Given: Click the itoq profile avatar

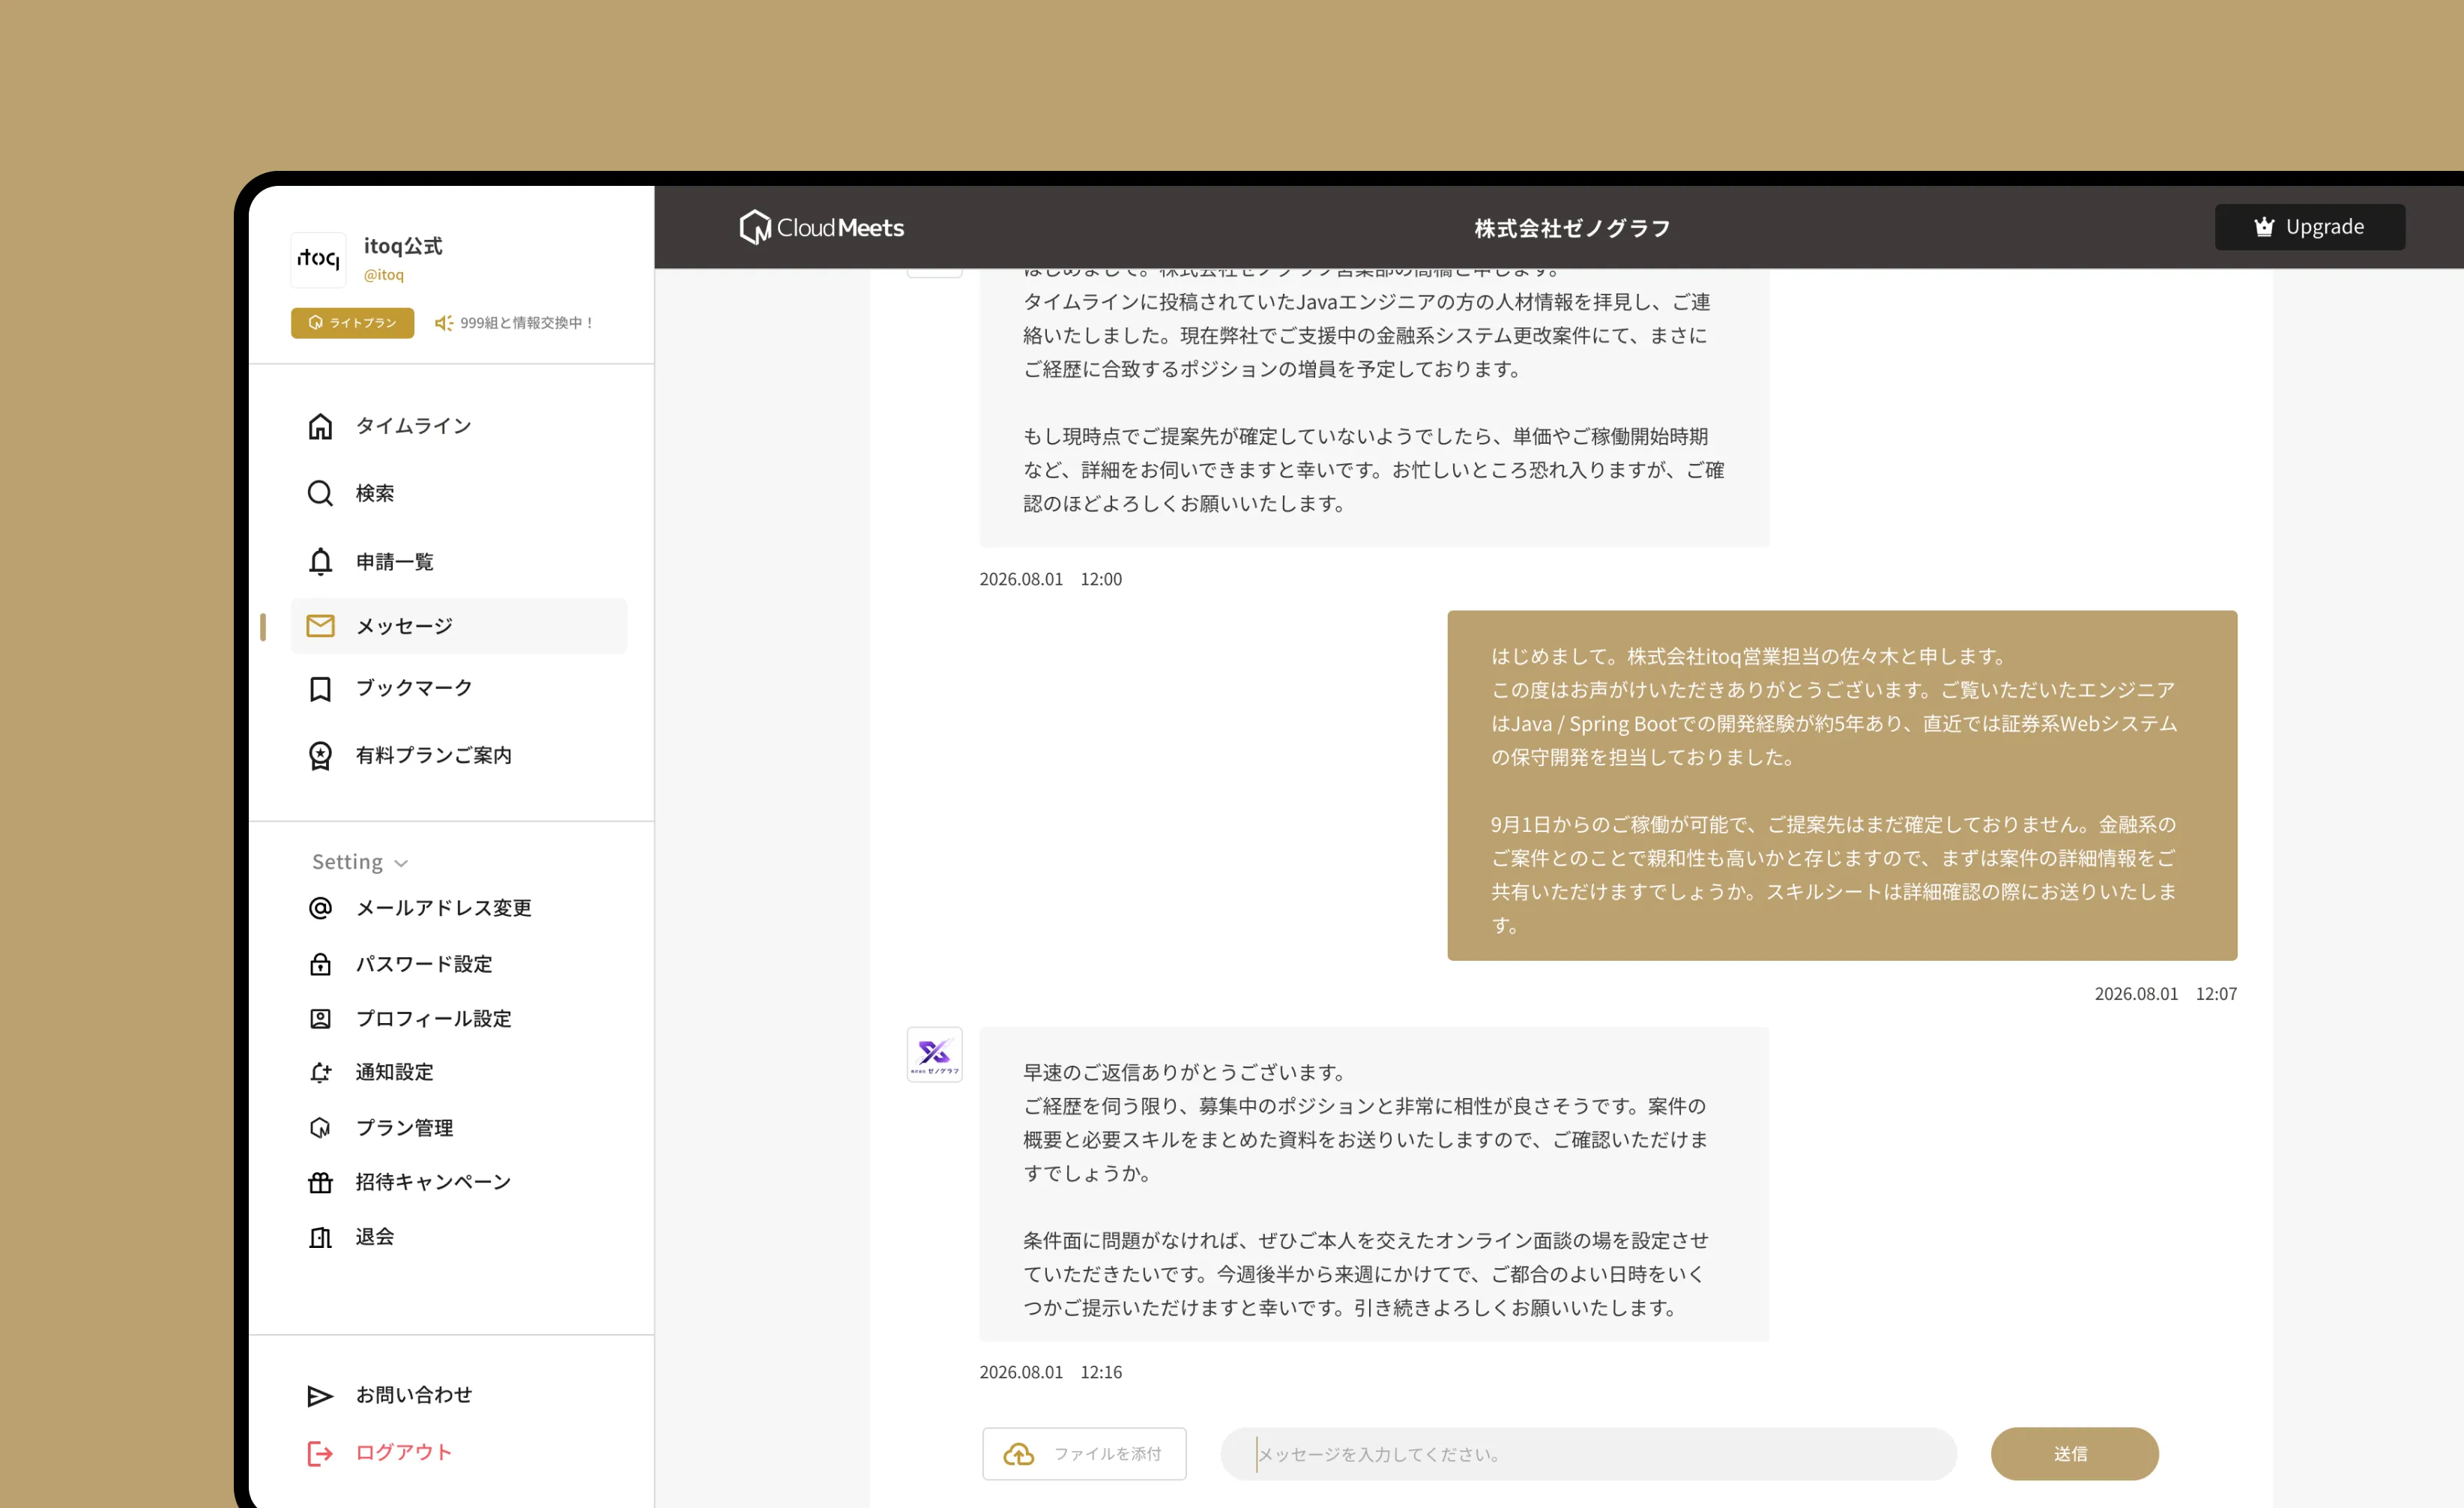Looking at the screenshot, I should coord(318,259).
